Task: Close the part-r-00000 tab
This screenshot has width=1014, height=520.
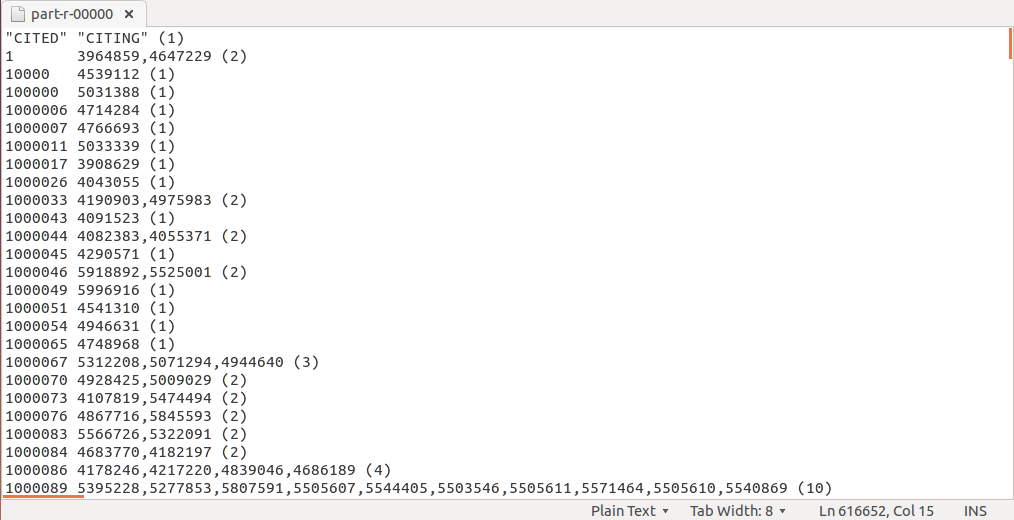Action: tap(130, 14)
